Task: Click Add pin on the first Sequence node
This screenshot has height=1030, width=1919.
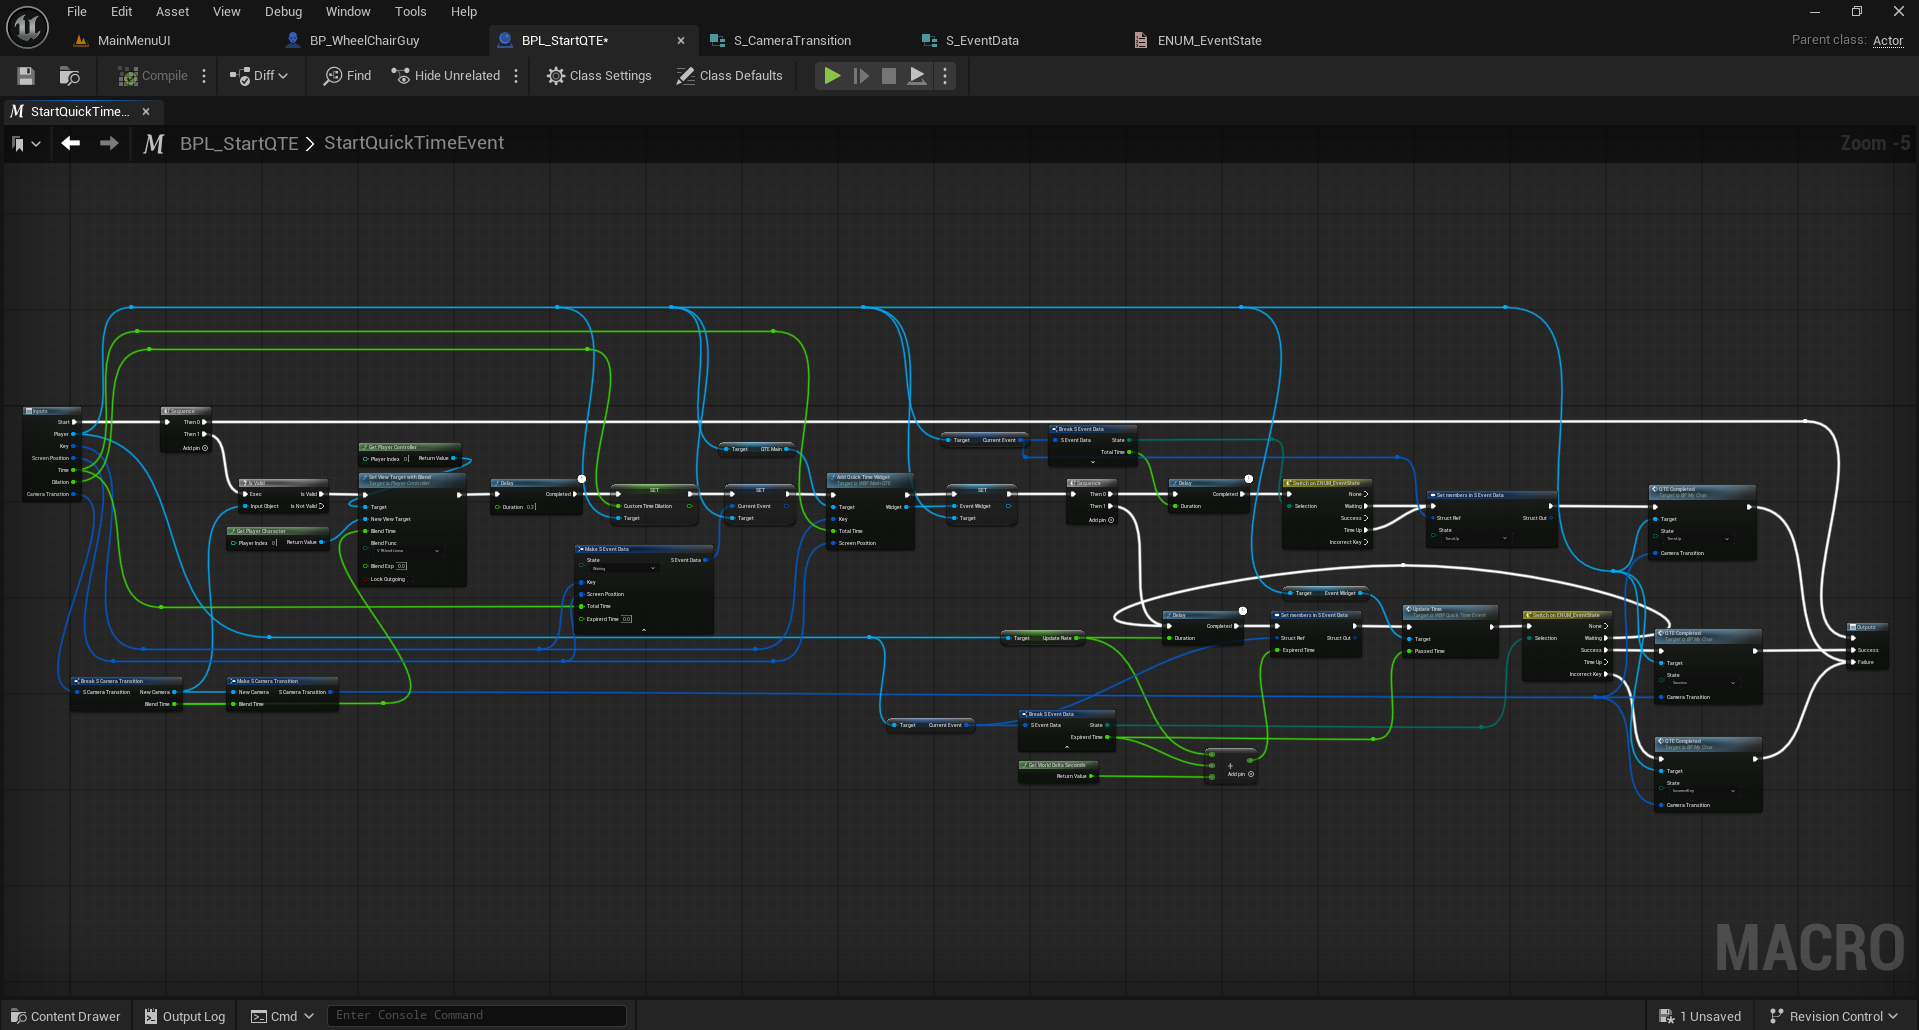Action: 196,448
